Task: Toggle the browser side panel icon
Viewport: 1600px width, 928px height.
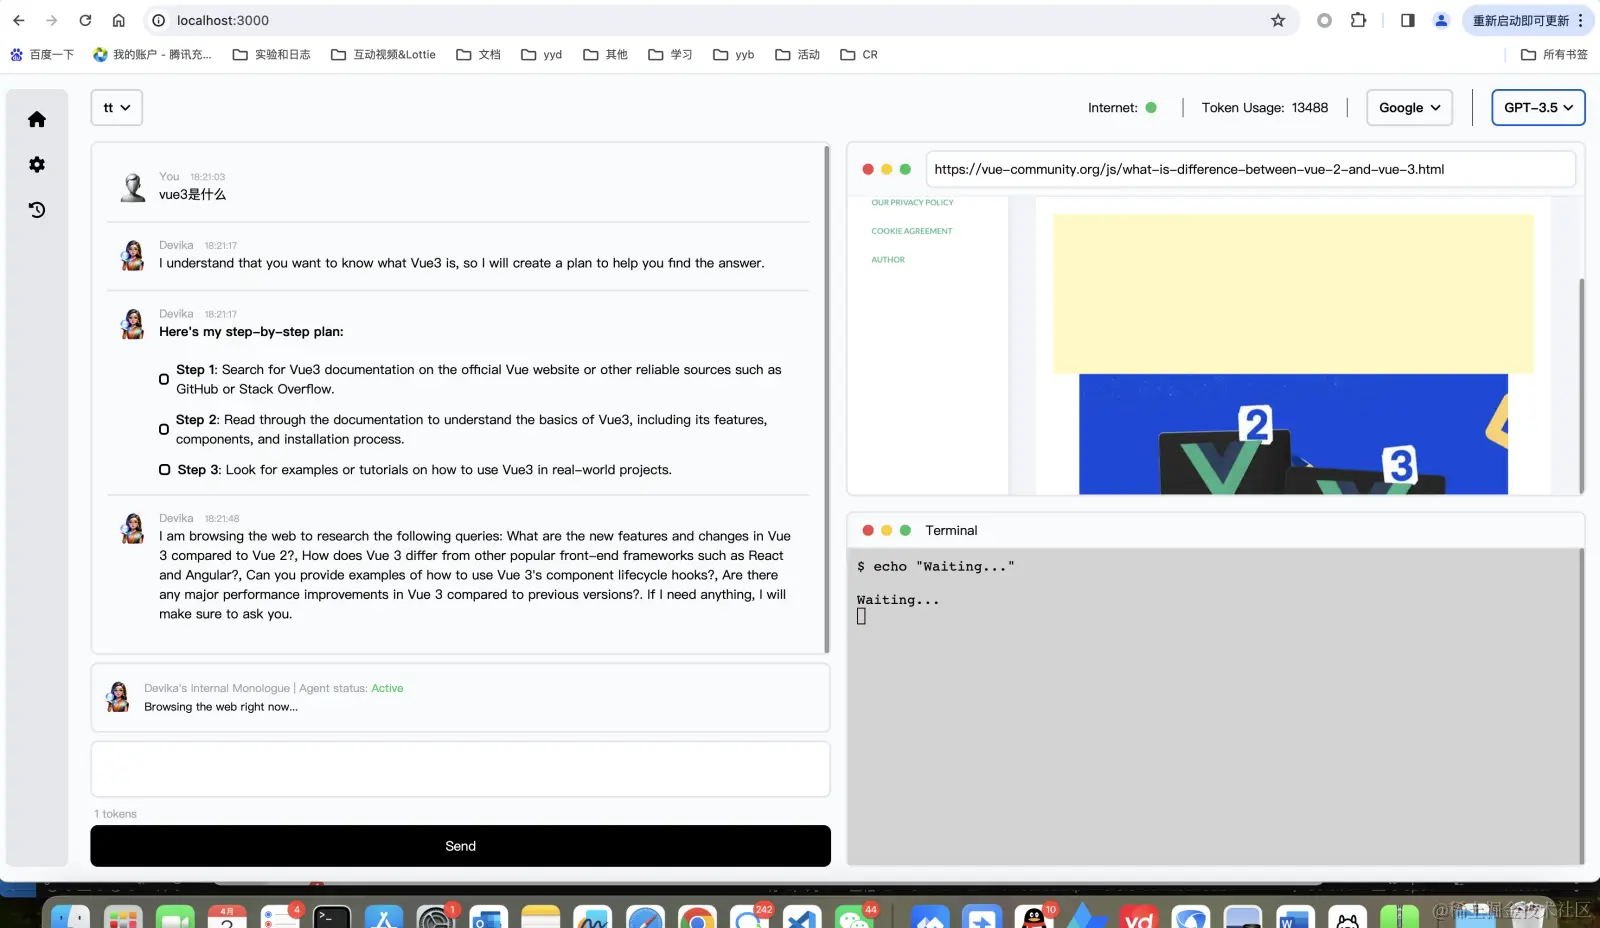Action: click(1408, 20)
